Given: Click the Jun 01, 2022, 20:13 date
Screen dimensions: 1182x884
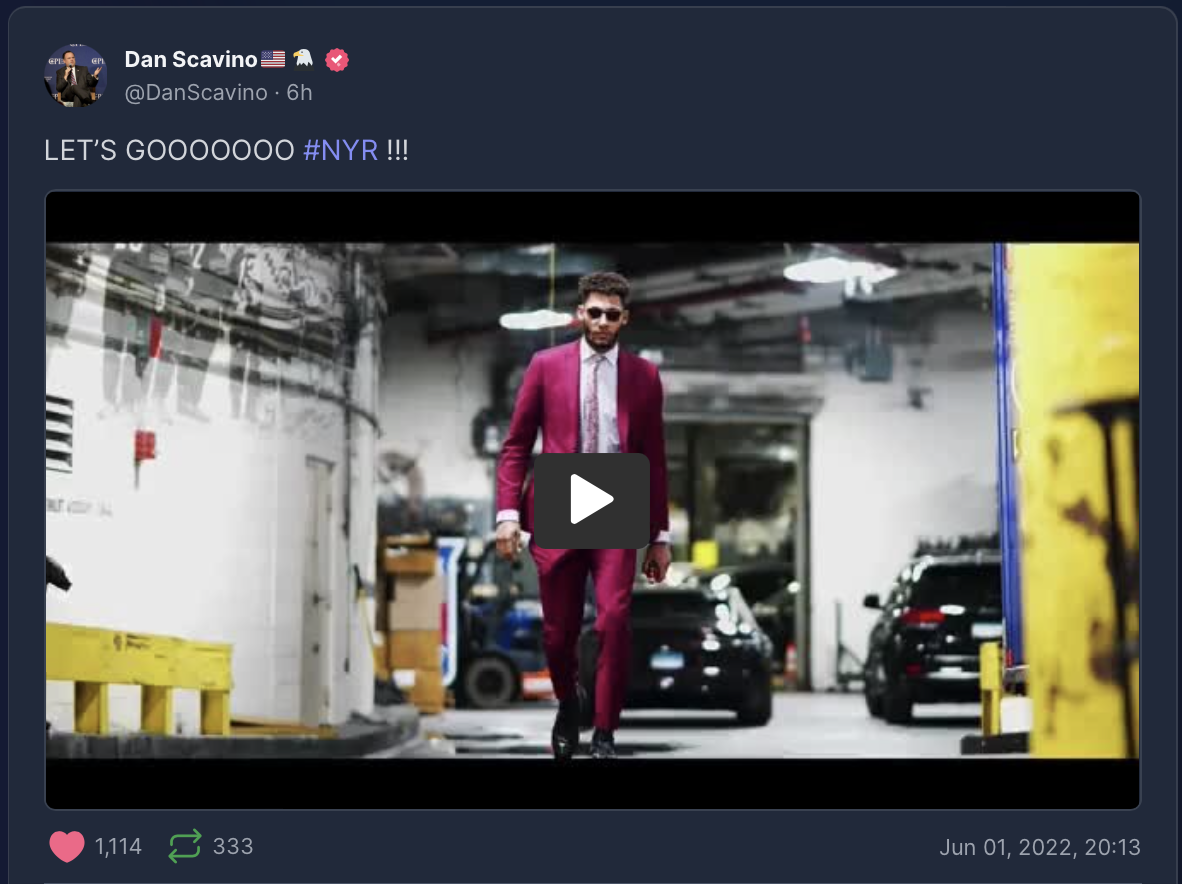Looking at the screenshot, I should point(1040,847).
